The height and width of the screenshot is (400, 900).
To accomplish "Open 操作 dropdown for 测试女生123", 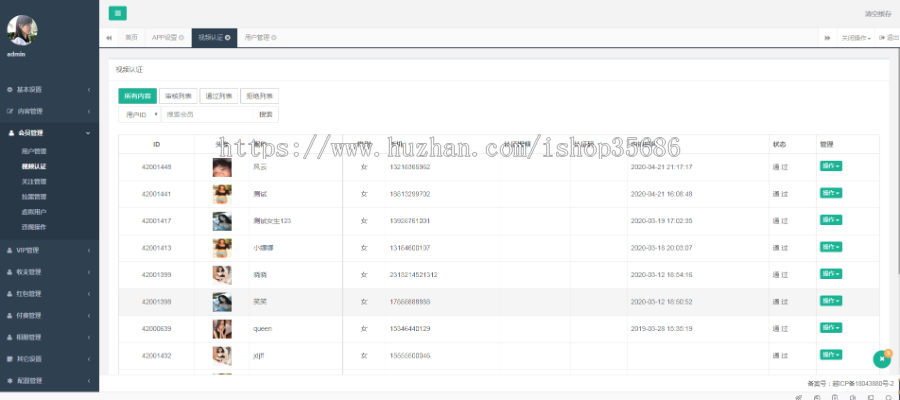I will 831,220.
